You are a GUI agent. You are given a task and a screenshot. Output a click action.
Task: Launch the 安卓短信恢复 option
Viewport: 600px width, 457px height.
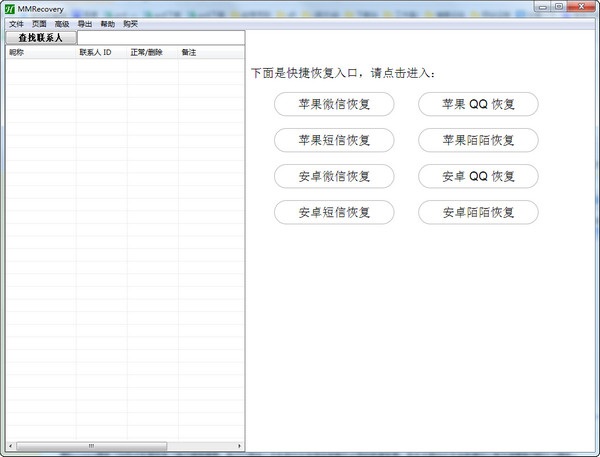coord(334,212)
